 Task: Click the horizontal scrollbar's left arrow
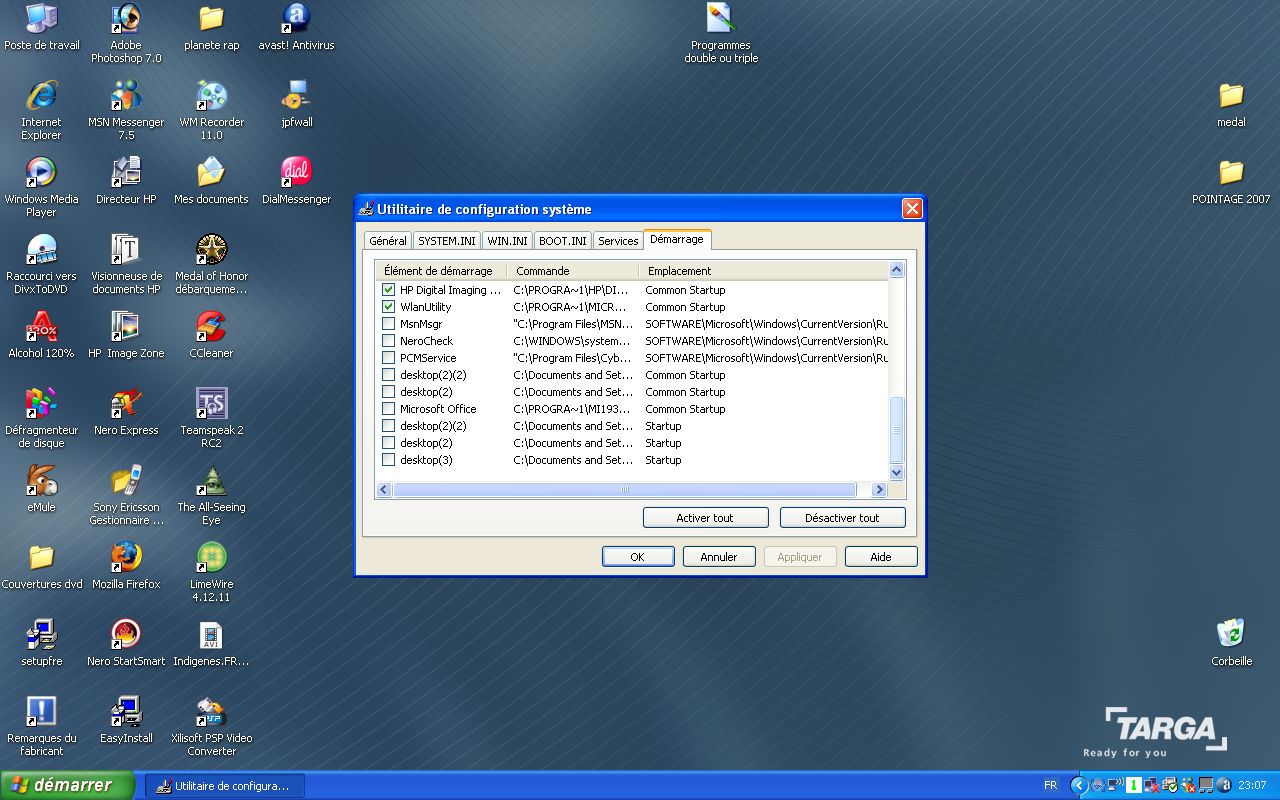click(x=383, y=490)
